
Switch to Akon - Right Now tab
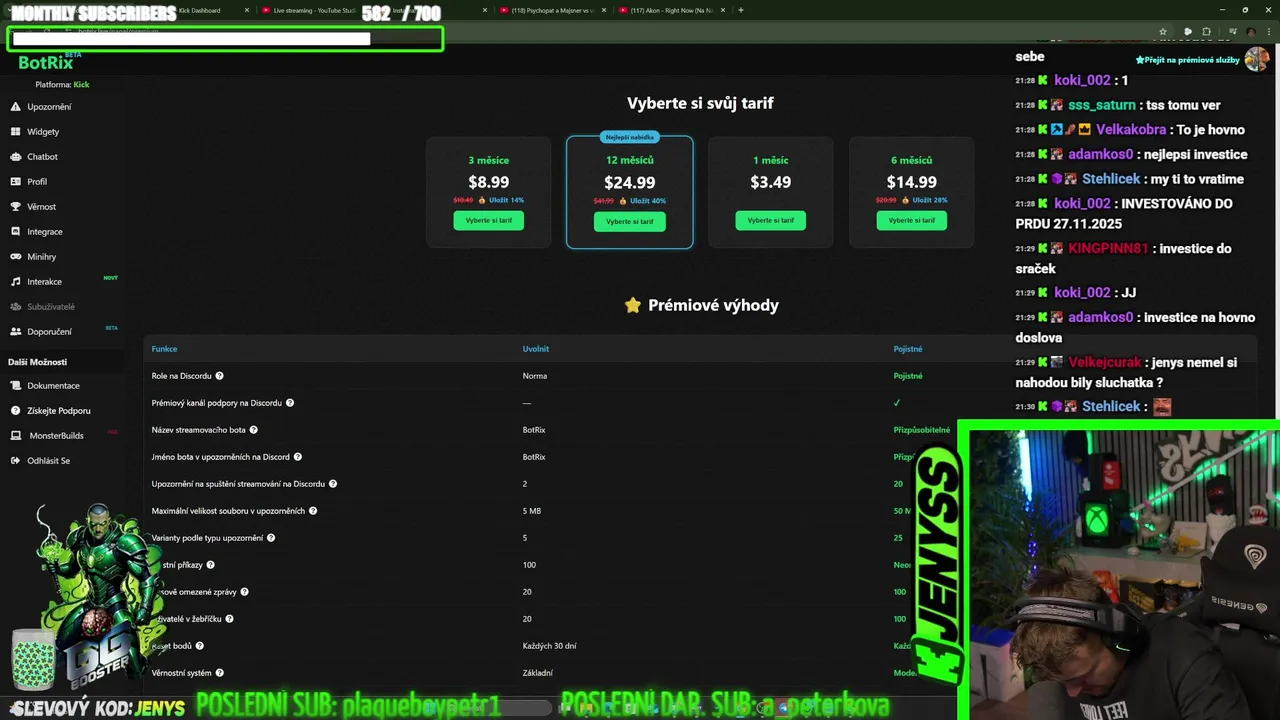[672, 10]
